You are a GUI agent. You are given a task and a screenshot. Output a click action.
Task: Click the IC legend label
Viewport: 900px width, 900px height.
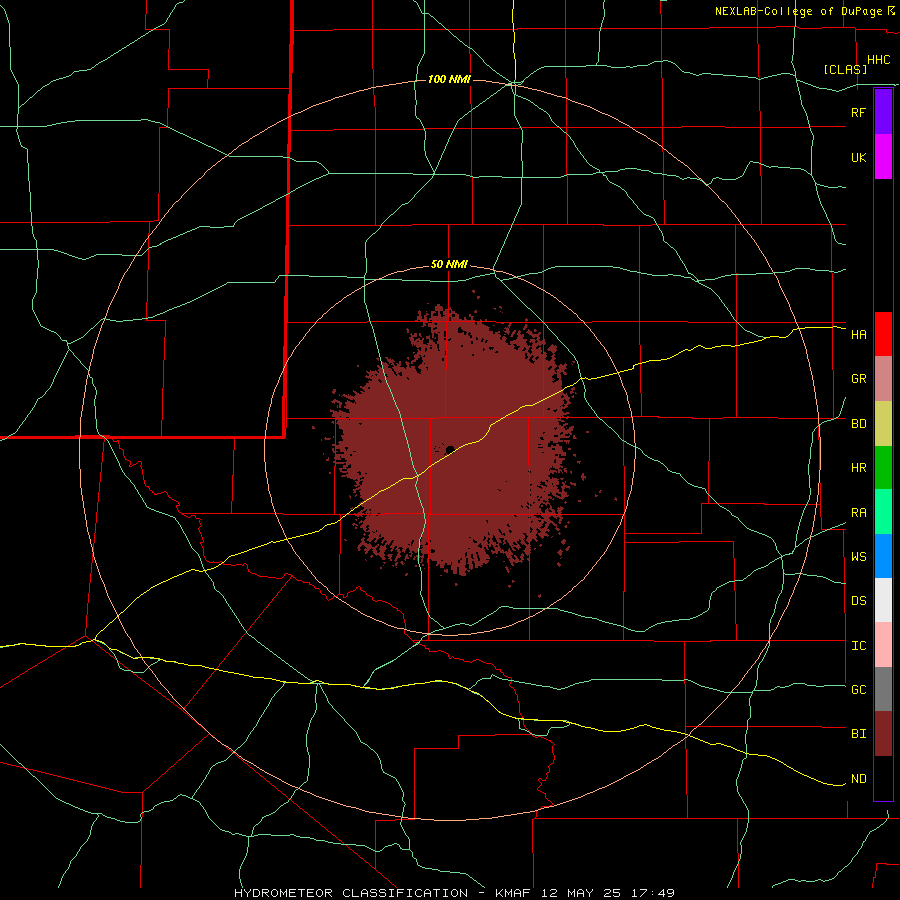pos(858,646)
